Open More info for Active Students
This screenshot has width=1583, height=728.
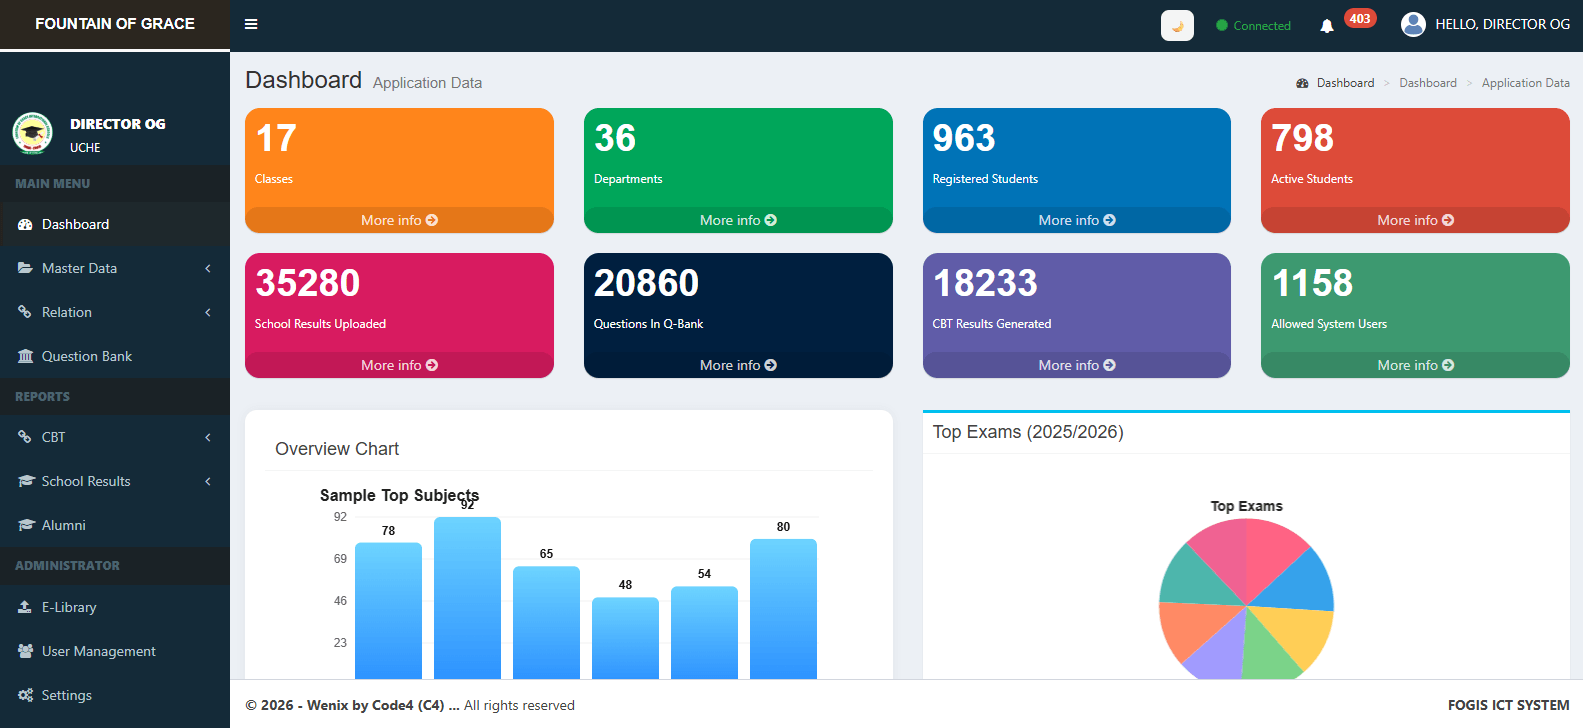pyautogui.click(x=1415, y=220)
